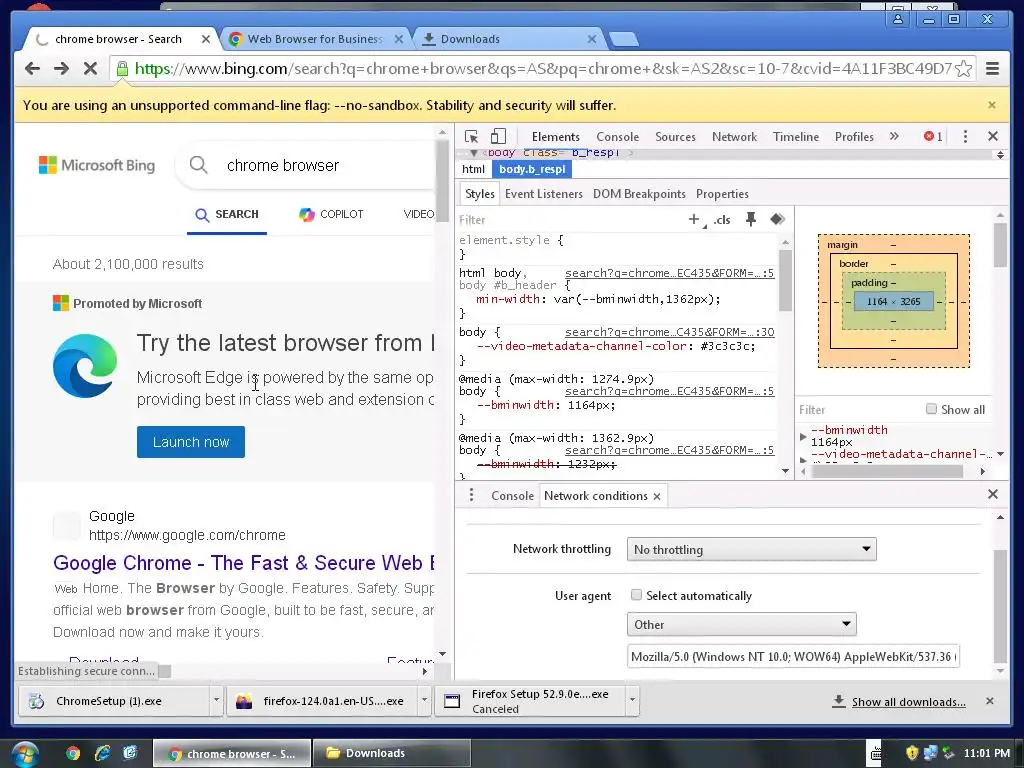Screen dimensions: 1024x768
Task: Uncheck Select automatically user agent
Action: coord(636,595)
